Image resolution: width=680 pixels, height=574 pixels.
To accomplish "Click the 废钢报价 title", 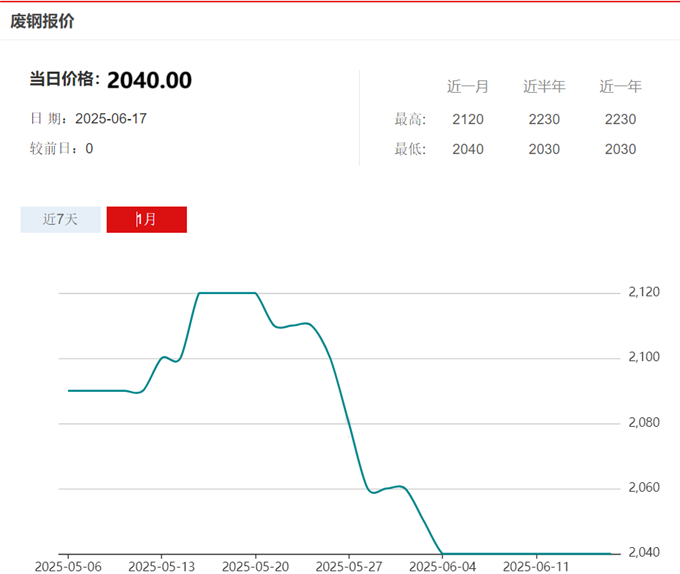I will pos(42,21).
